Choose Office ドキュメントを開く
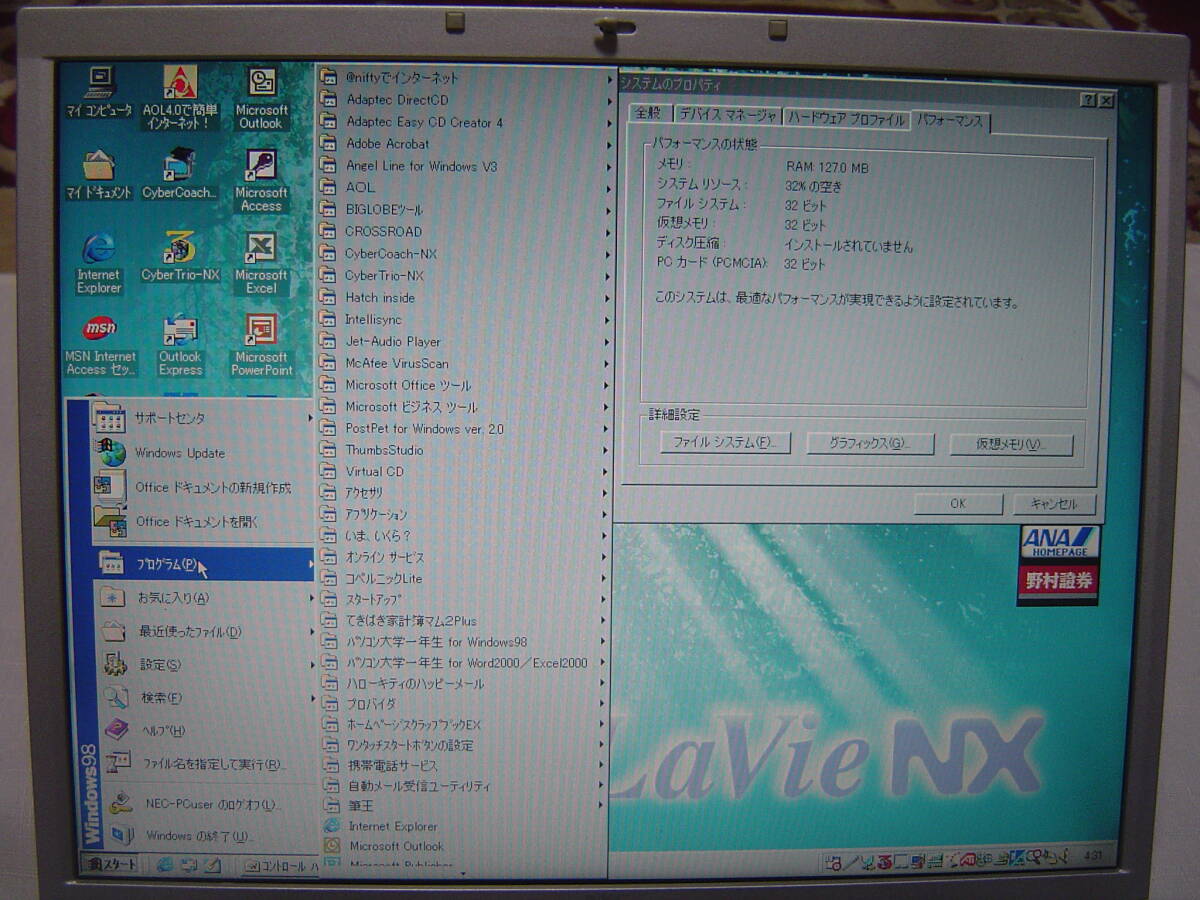The width and height of the screenshot is (1200, 900). [204, 521]
